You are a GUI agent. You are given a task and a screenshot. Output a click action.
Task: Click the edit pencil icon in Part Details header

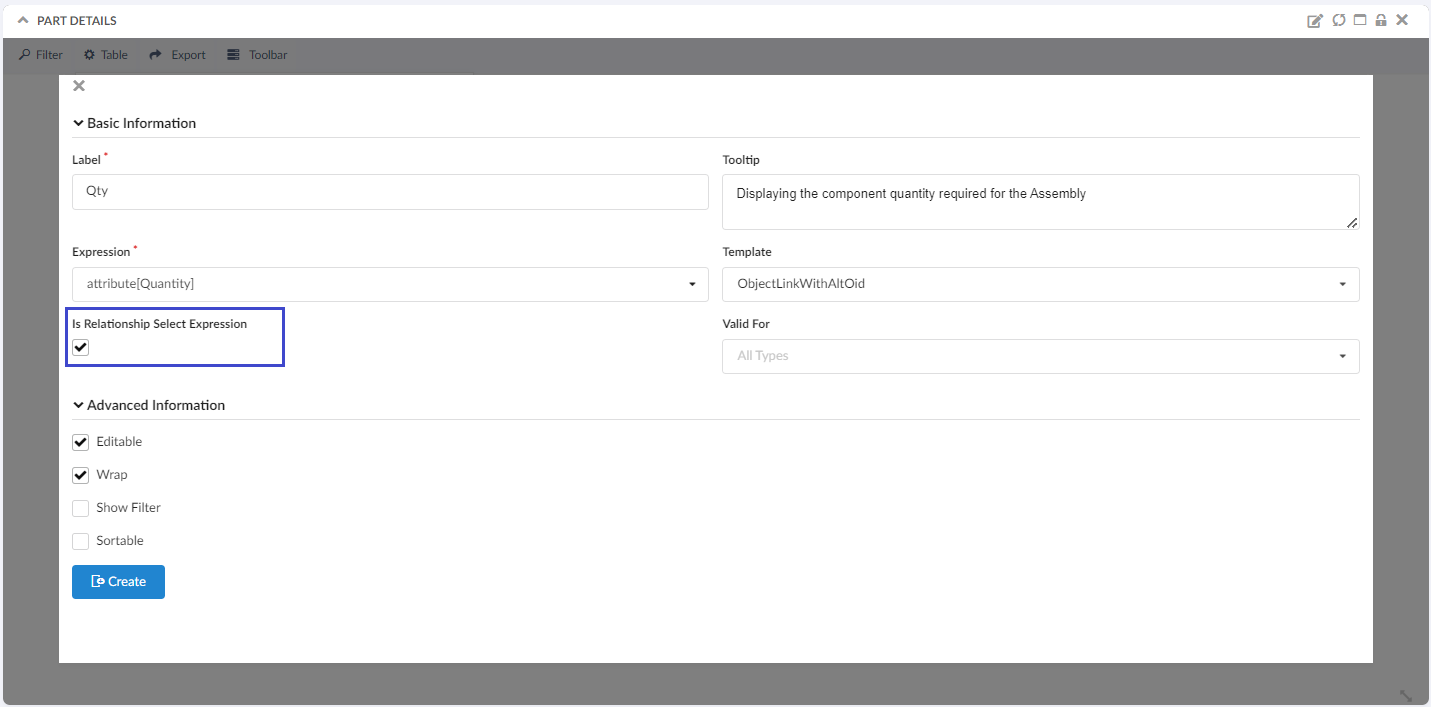tap(1315, 21)
